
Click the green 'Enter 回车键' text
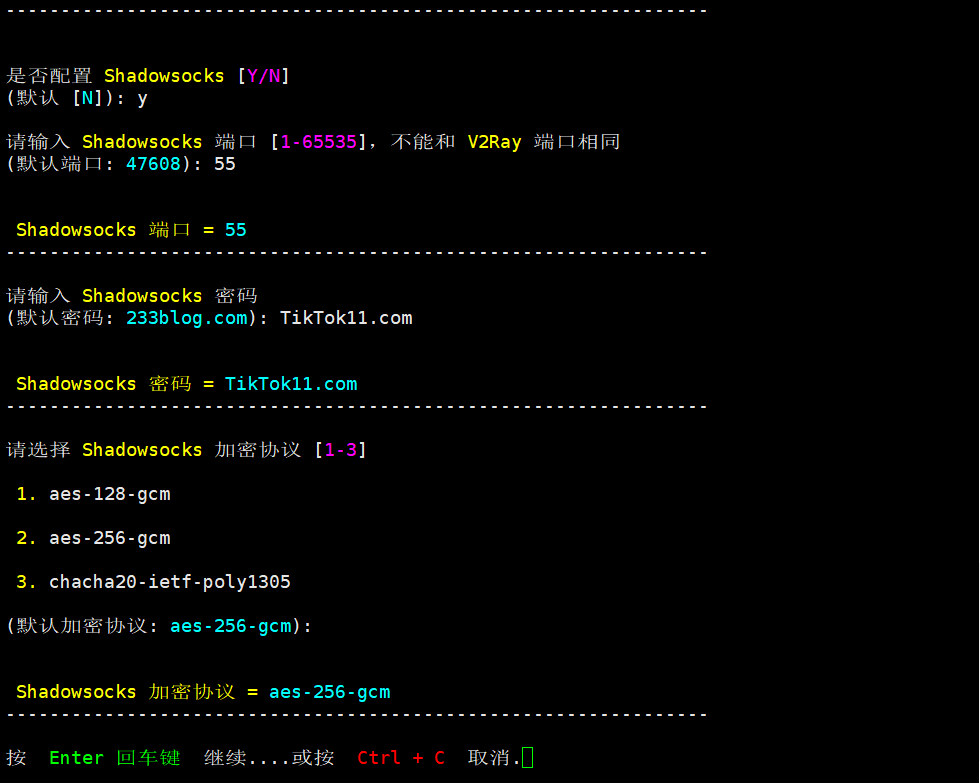[115, 758]
